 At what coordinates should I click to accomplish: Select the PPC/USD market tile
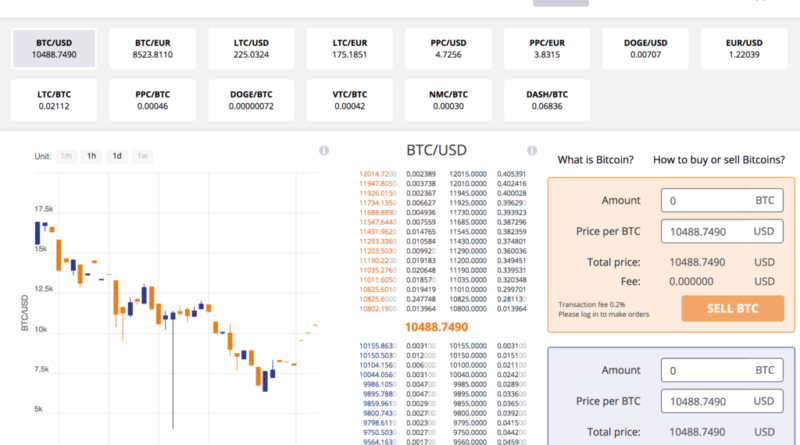[448, 48]
